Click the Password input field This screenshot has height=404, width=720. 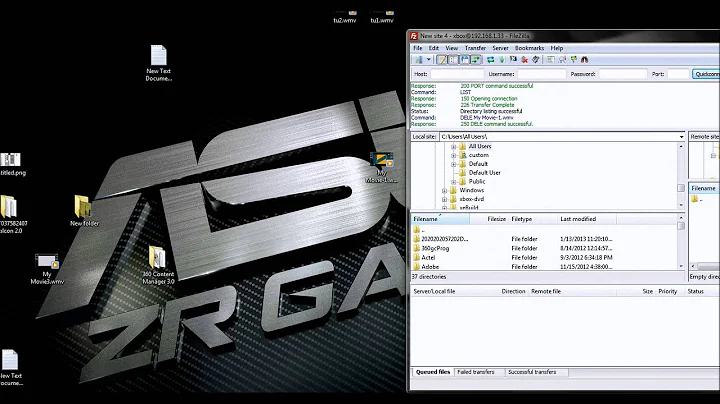[623, 74]
